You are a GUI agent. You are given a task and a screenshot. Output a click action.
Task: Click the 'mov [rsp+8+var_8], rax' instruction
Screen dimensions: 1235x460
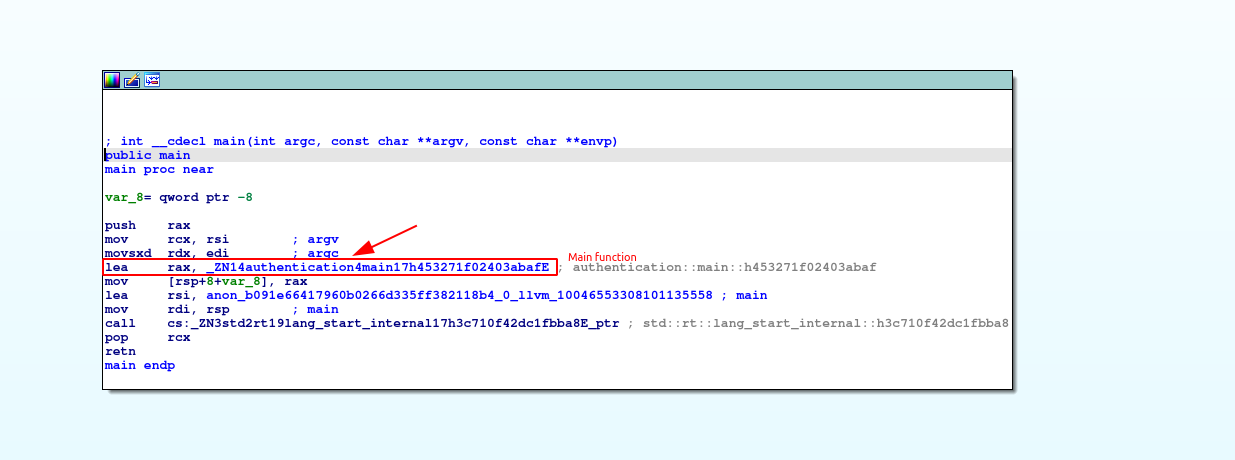pos(206,281)
